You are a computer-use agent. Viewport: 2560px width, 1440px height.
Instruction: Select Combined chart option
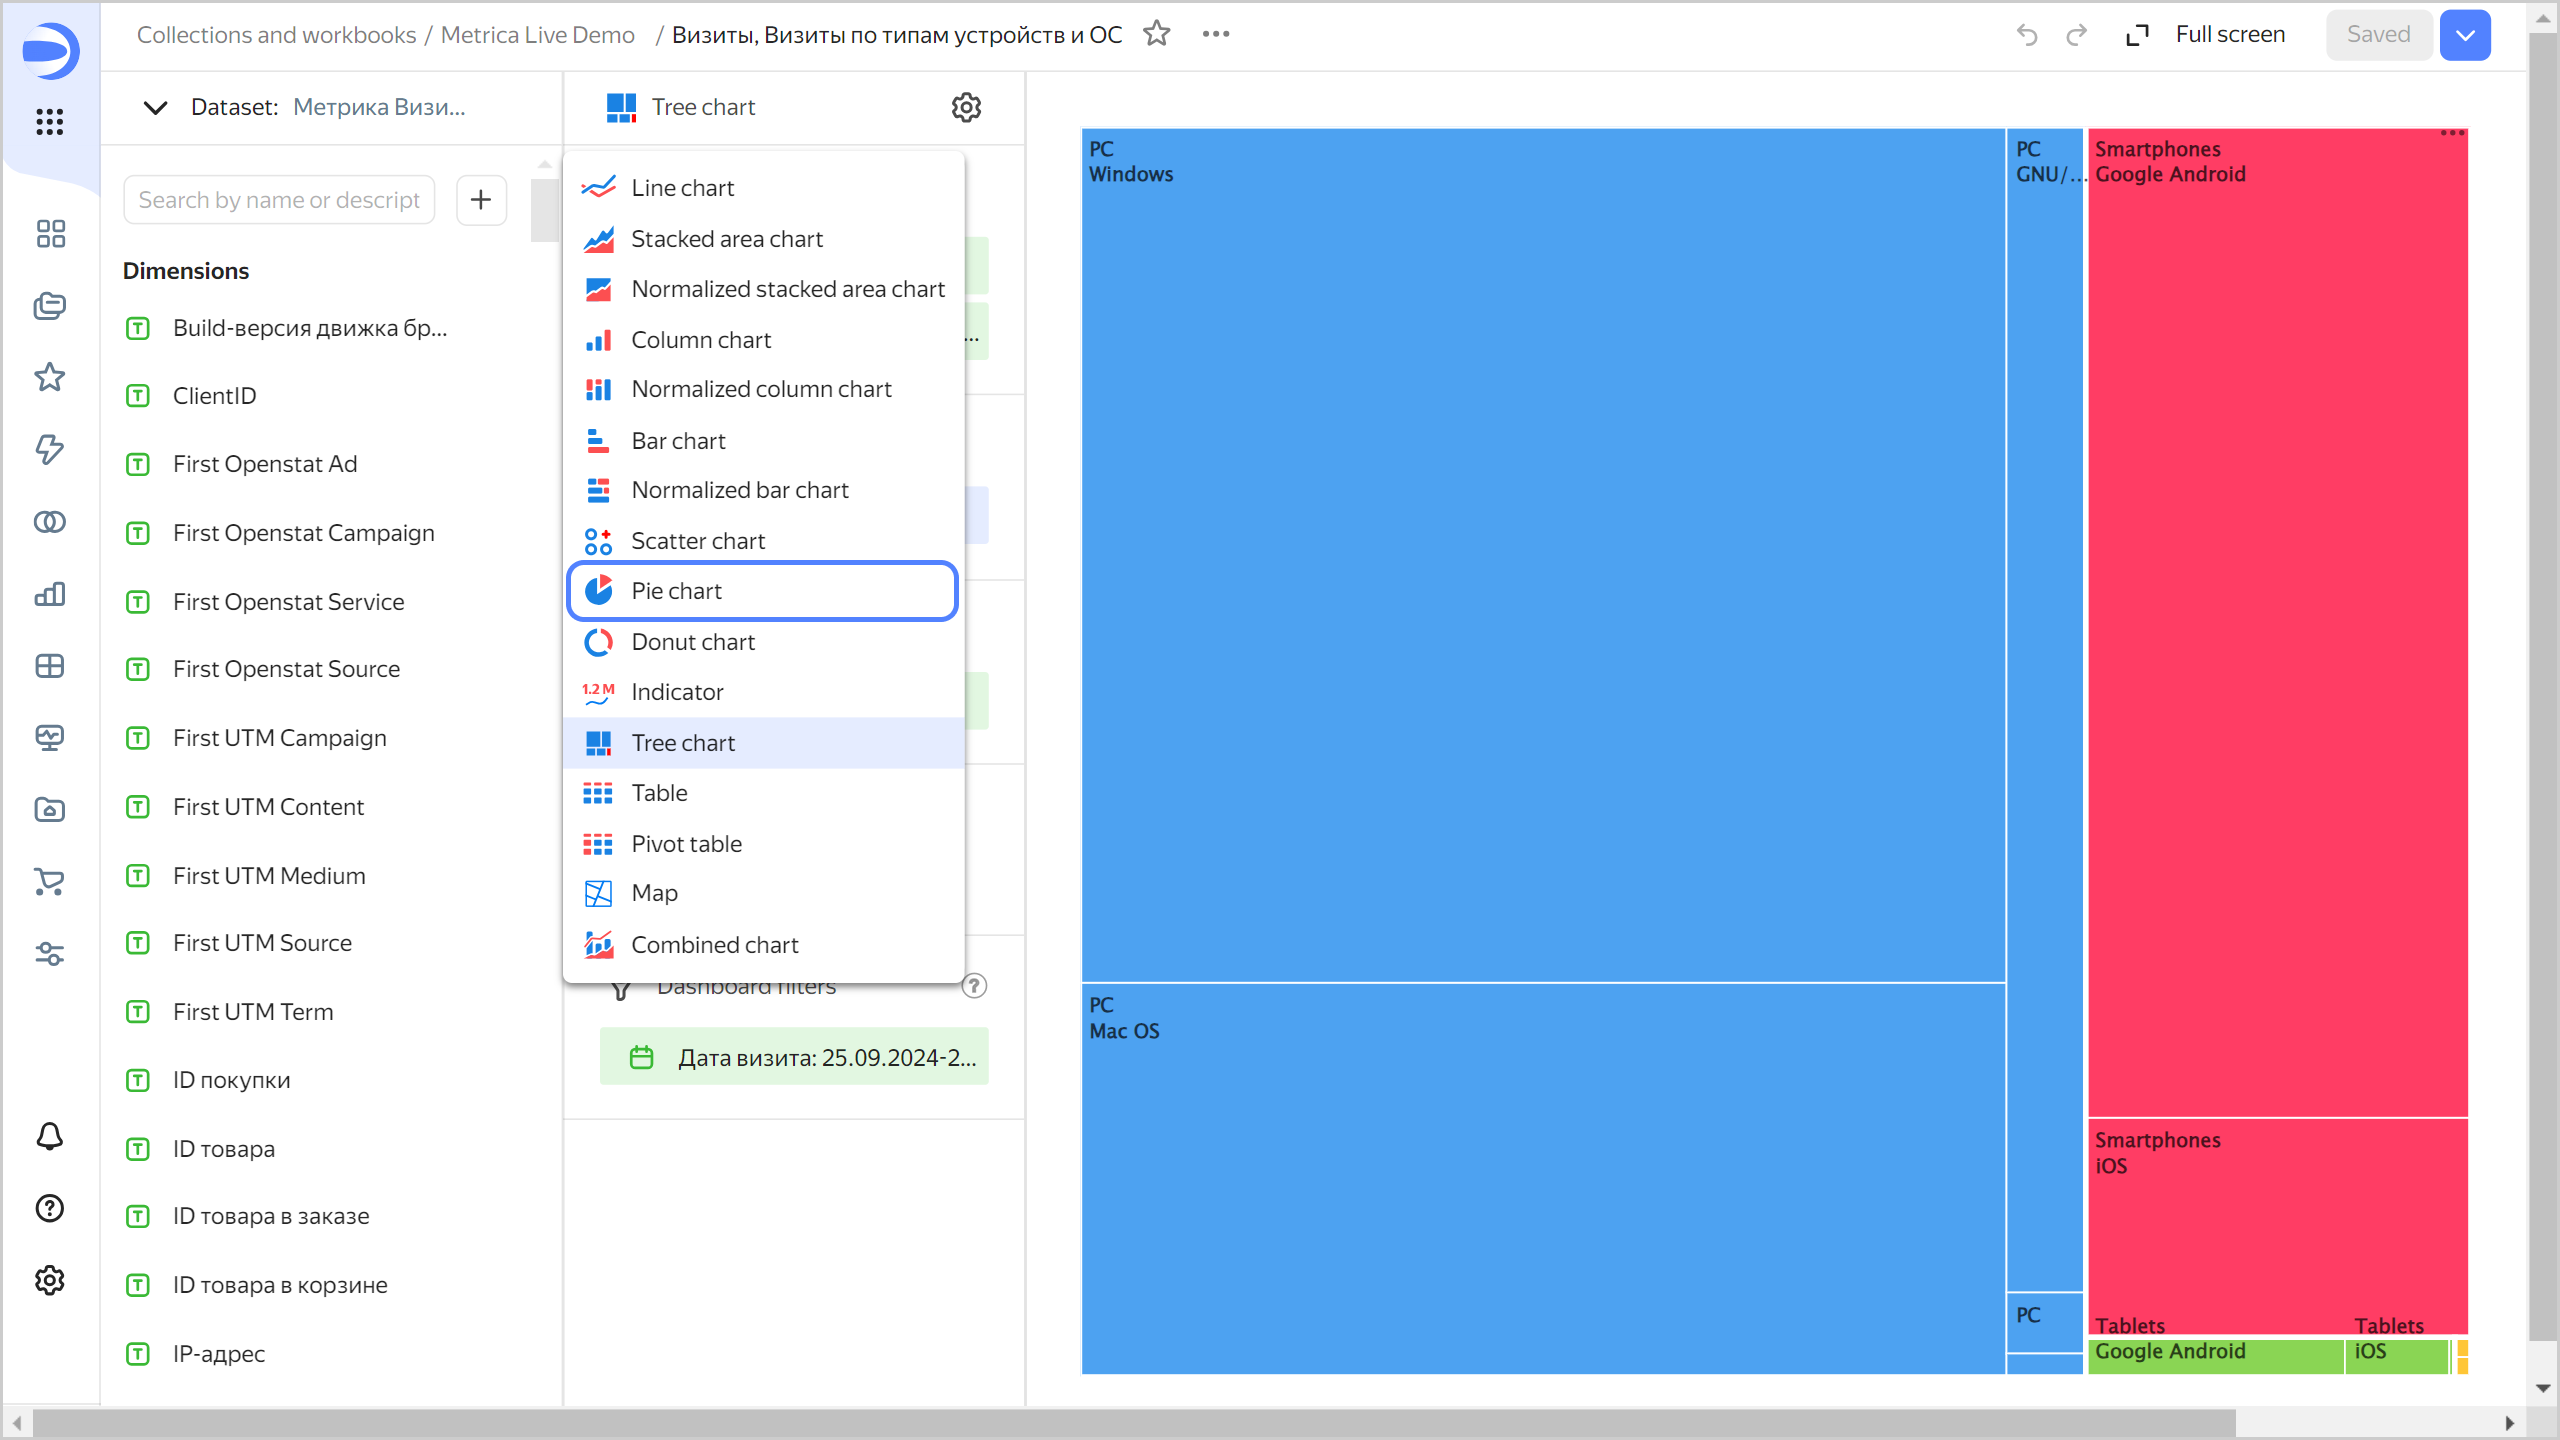point(714,945)
